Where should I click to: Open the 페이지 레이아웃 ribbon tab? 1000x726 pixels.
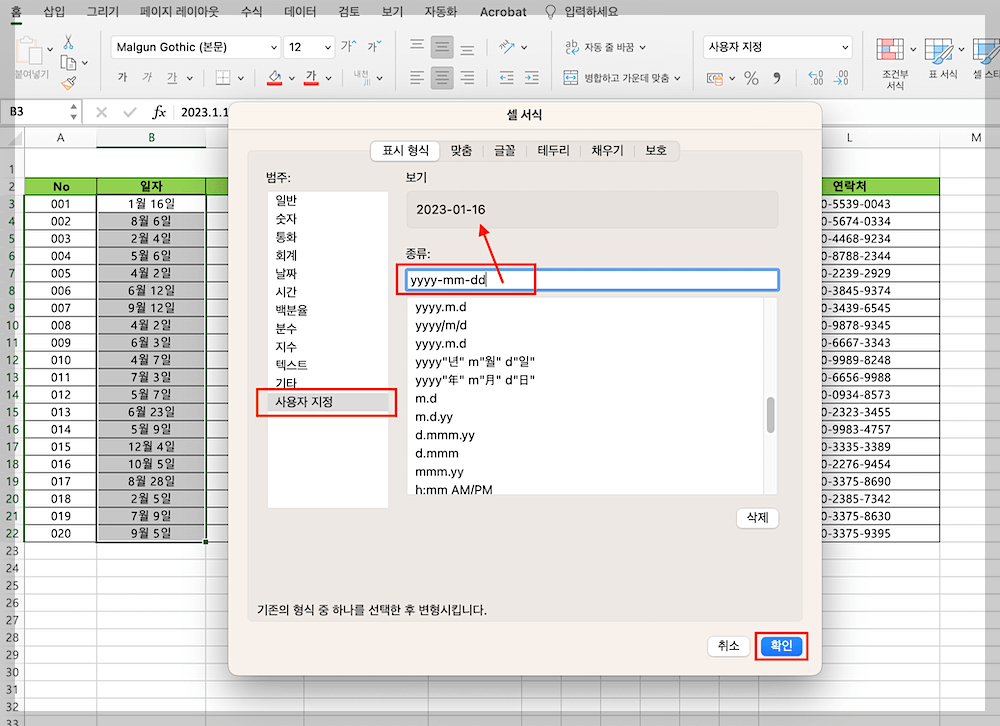pos(179,11)
